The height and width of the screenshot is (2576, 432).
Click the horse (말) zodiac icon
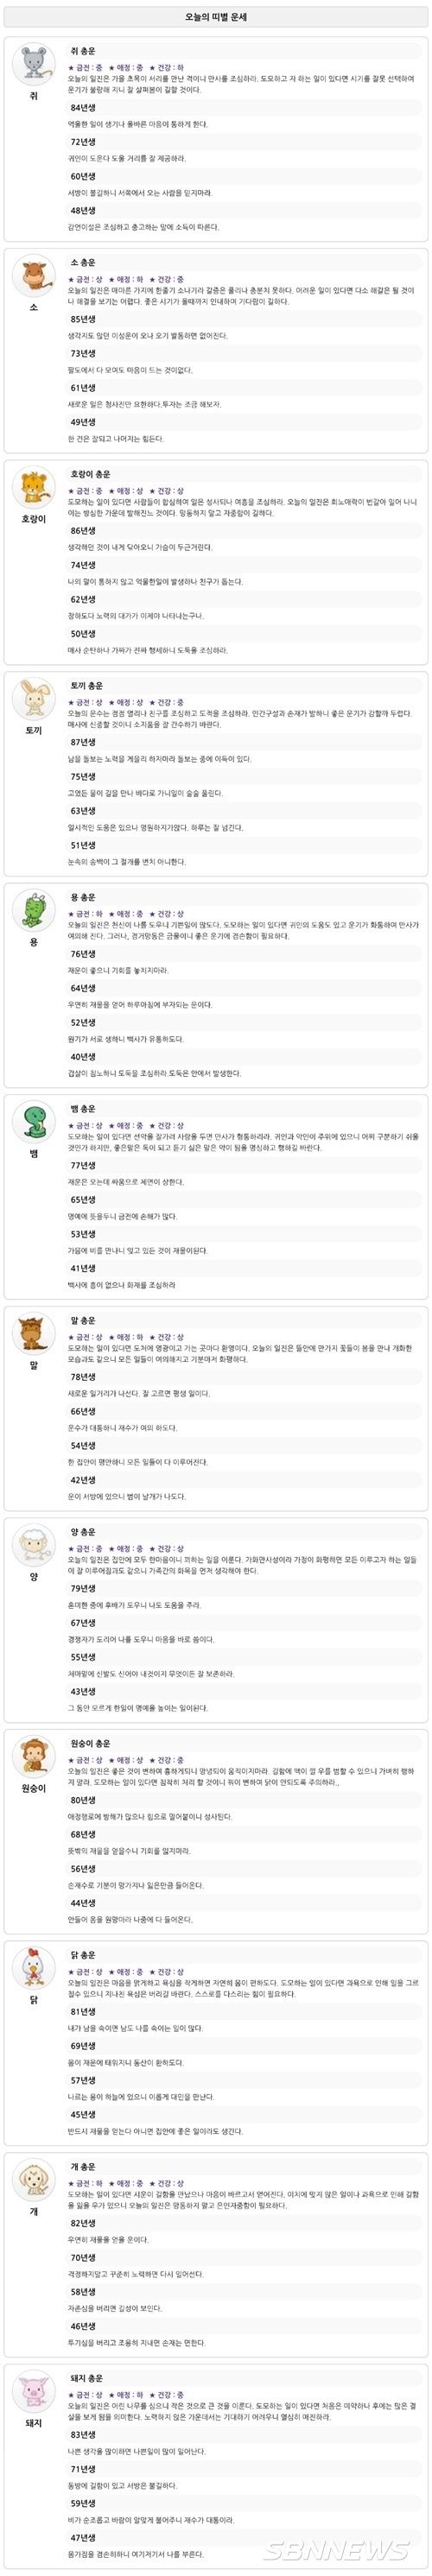(34, 1334)
